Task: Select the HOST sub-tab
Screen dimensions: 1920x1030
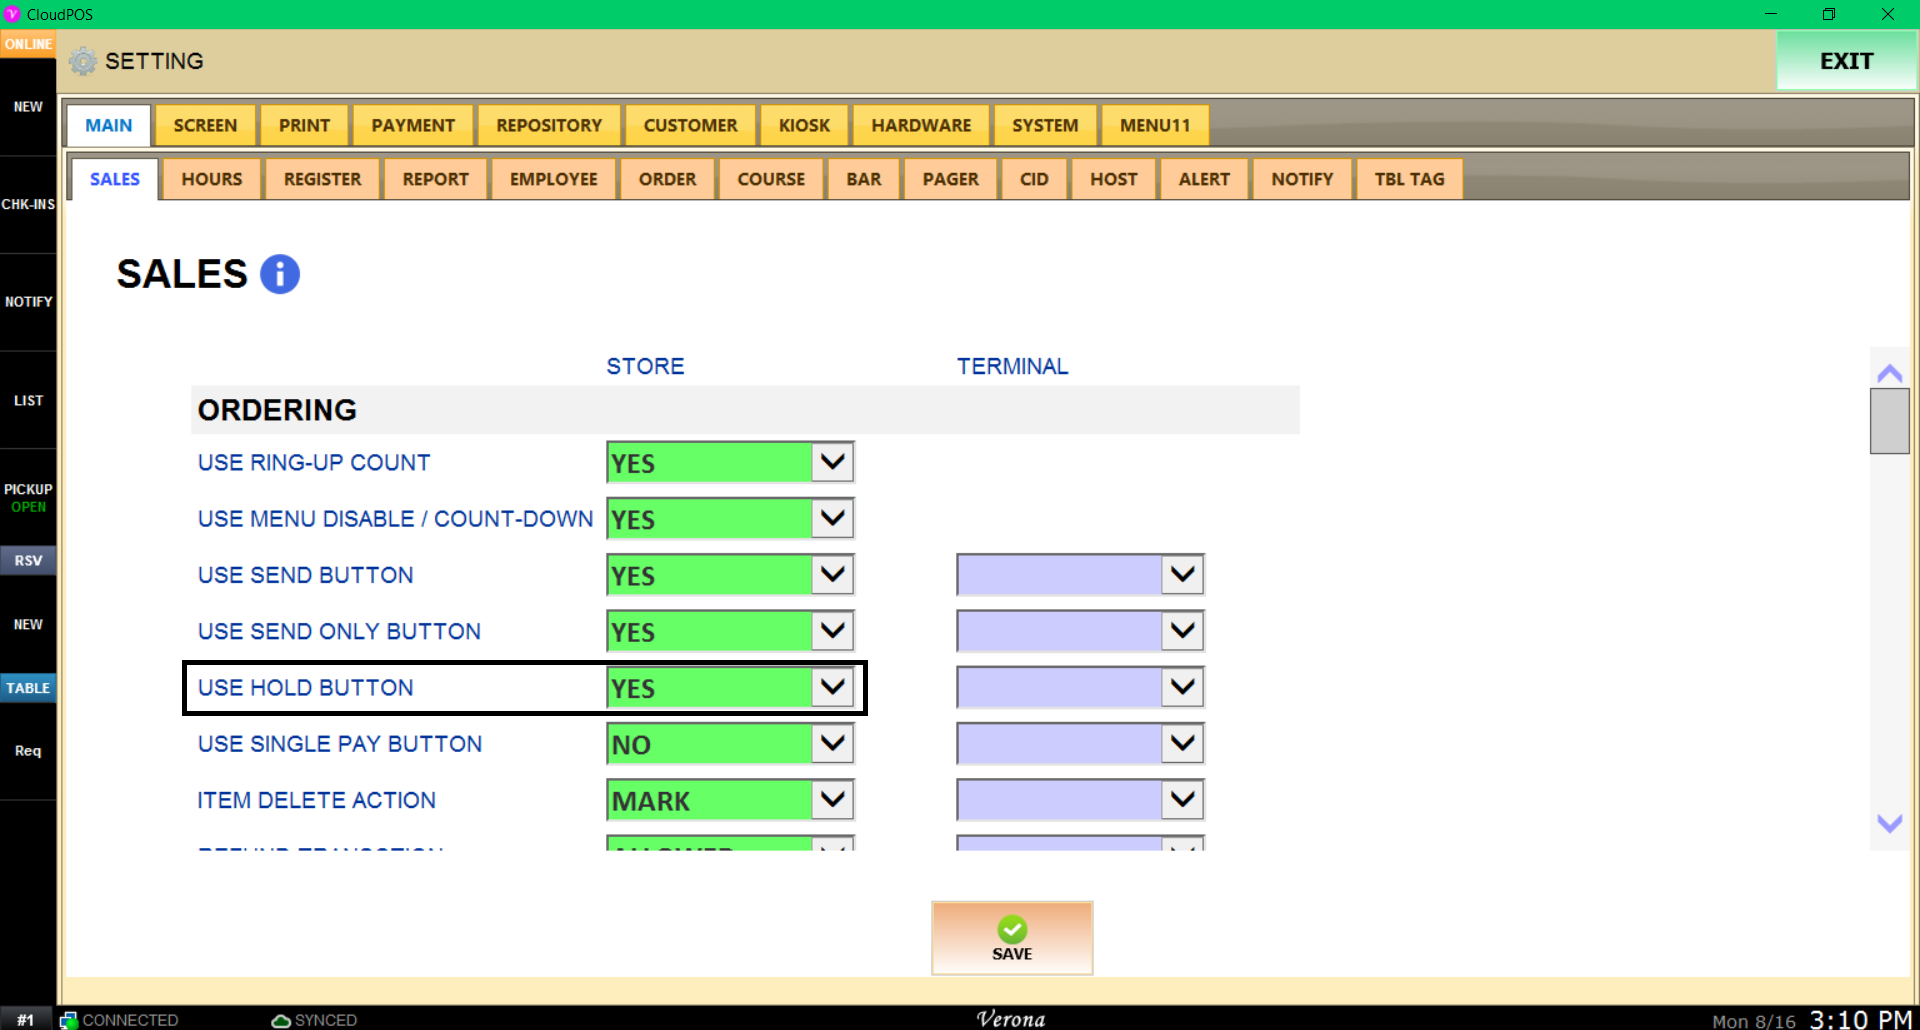Action: [1113, 179]
